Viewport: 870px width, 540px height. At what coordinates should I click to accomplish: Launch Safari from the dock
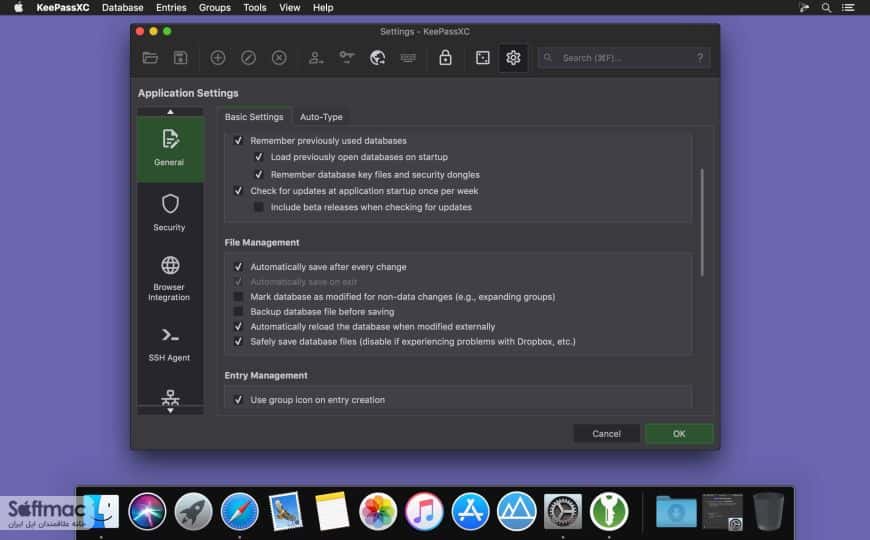tap(239, 511)
